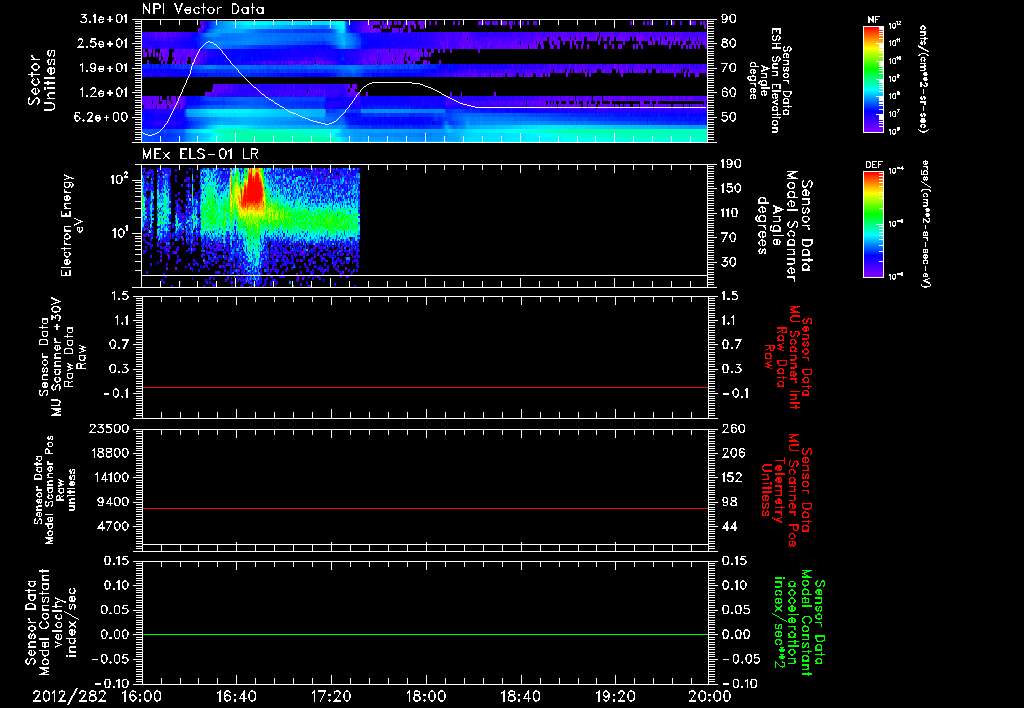Click the 4700 scanner position tick label
Image resolution: width=1024 pixels, height=708 pixels.
(112, 526)
